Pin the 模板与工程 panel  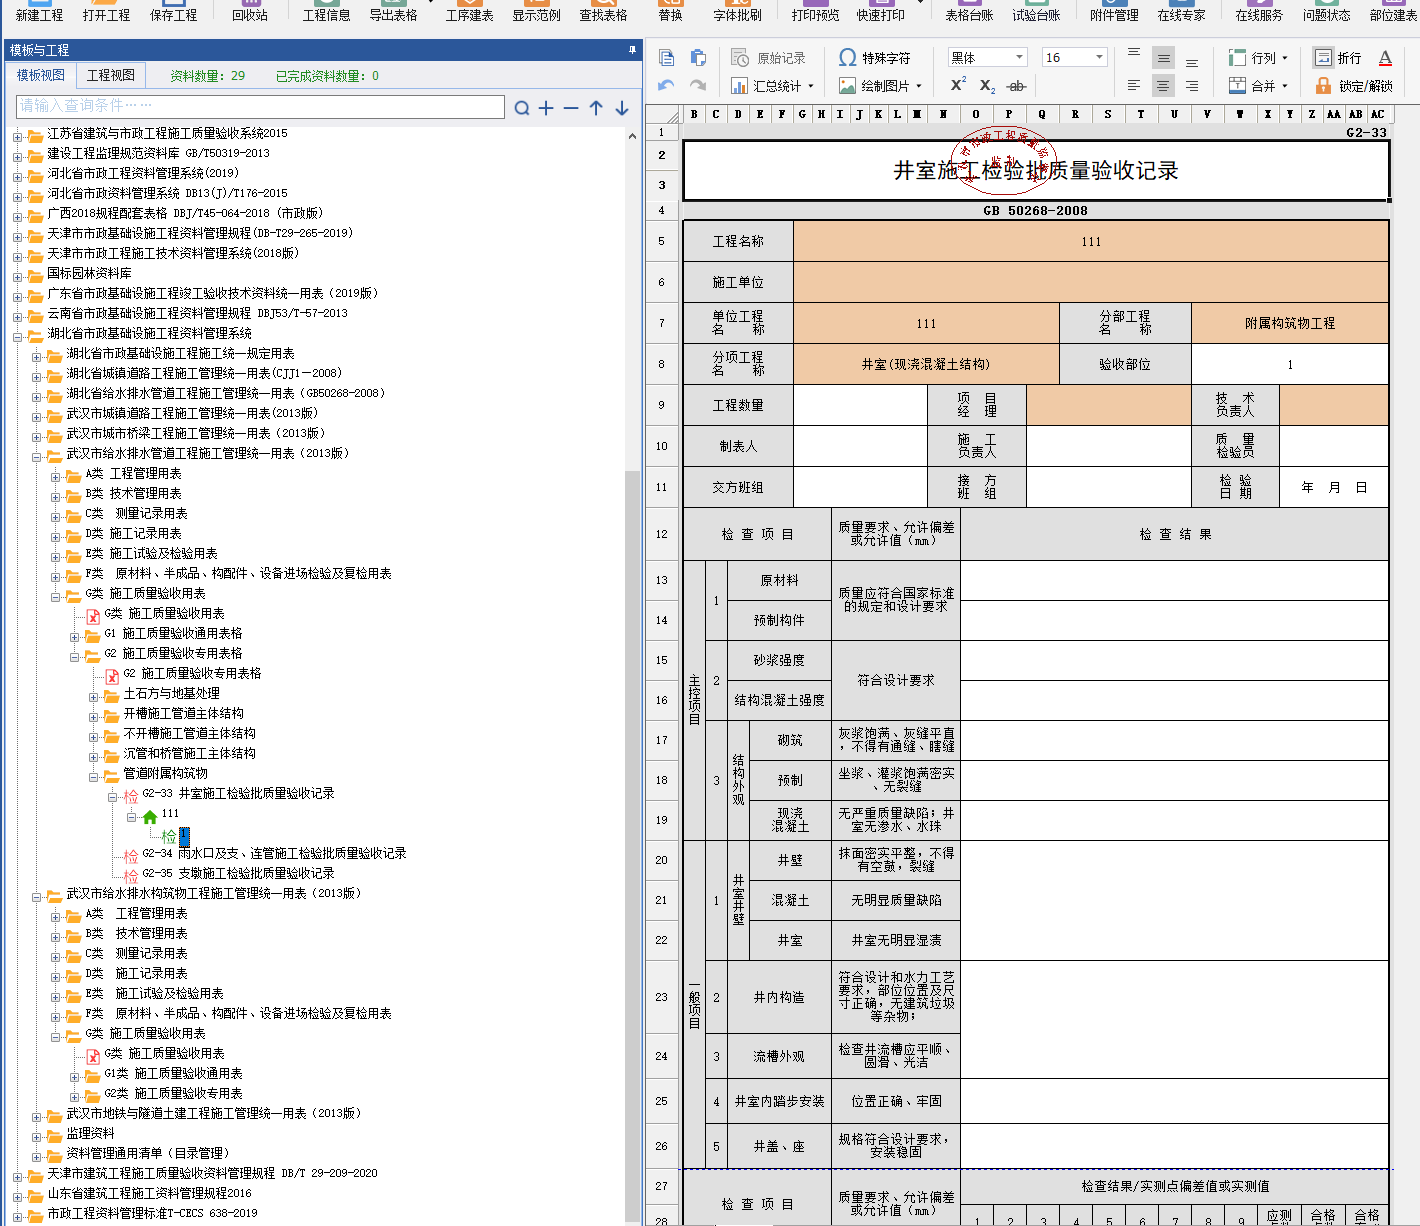[x=632, y=49]
